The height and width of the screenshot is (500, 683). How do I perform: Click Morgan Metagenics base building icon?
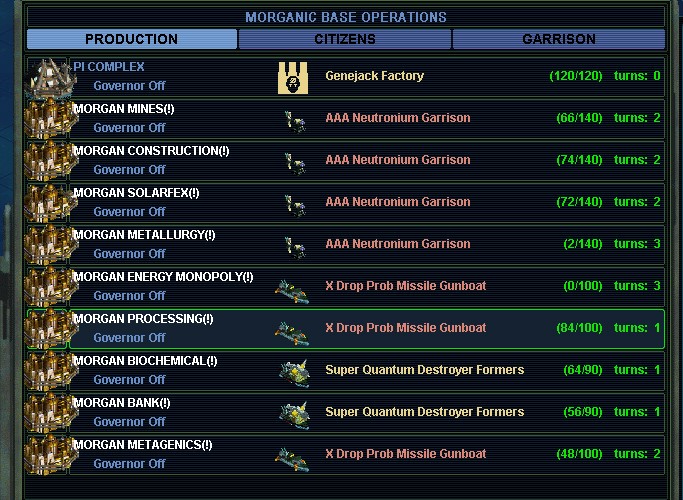(x=46, y=455)
